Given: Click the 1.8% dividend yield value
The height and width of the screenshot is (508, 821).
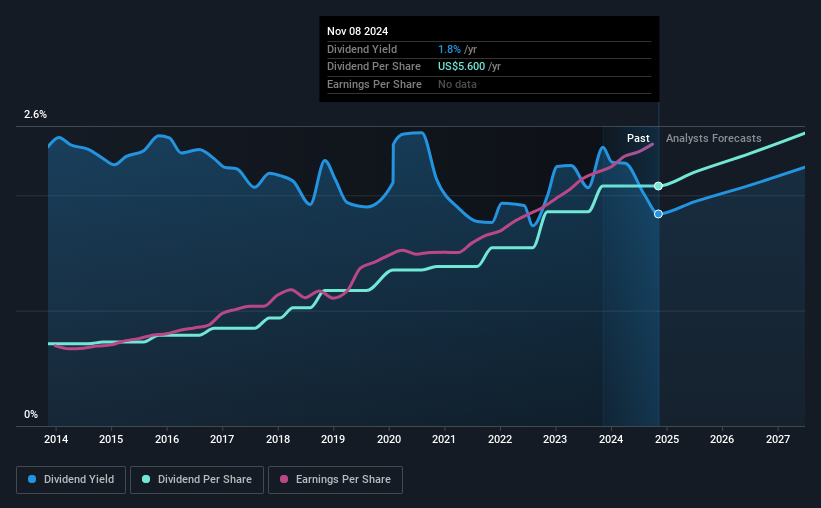Looking at the screenshot, I should 449,49.
